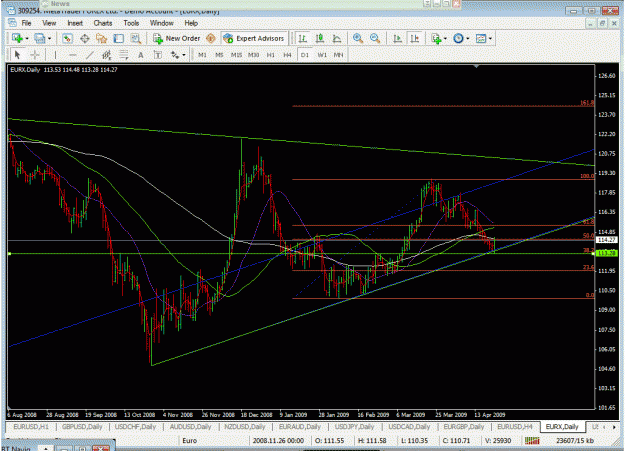Expand the Periods dropdown arrow
The width and height of the screenshot is (625, 451).
(x=468, y=39)
